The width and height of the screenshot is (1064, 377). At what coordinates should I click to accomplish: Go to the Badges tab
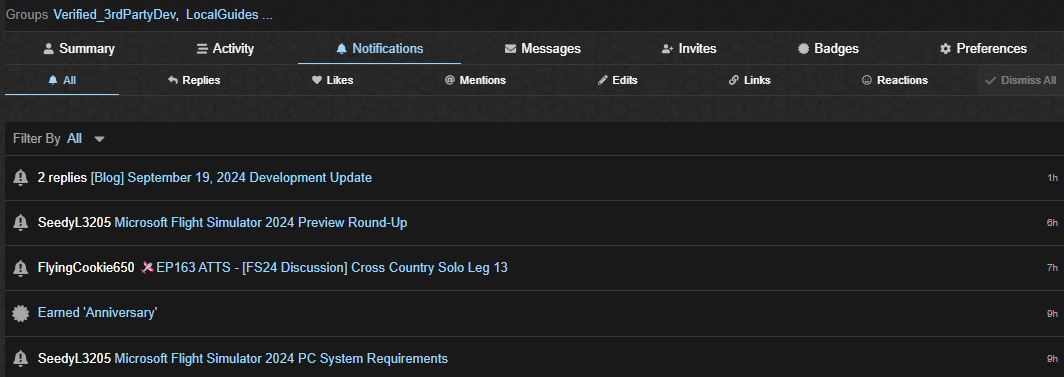(x=829, y=49)
